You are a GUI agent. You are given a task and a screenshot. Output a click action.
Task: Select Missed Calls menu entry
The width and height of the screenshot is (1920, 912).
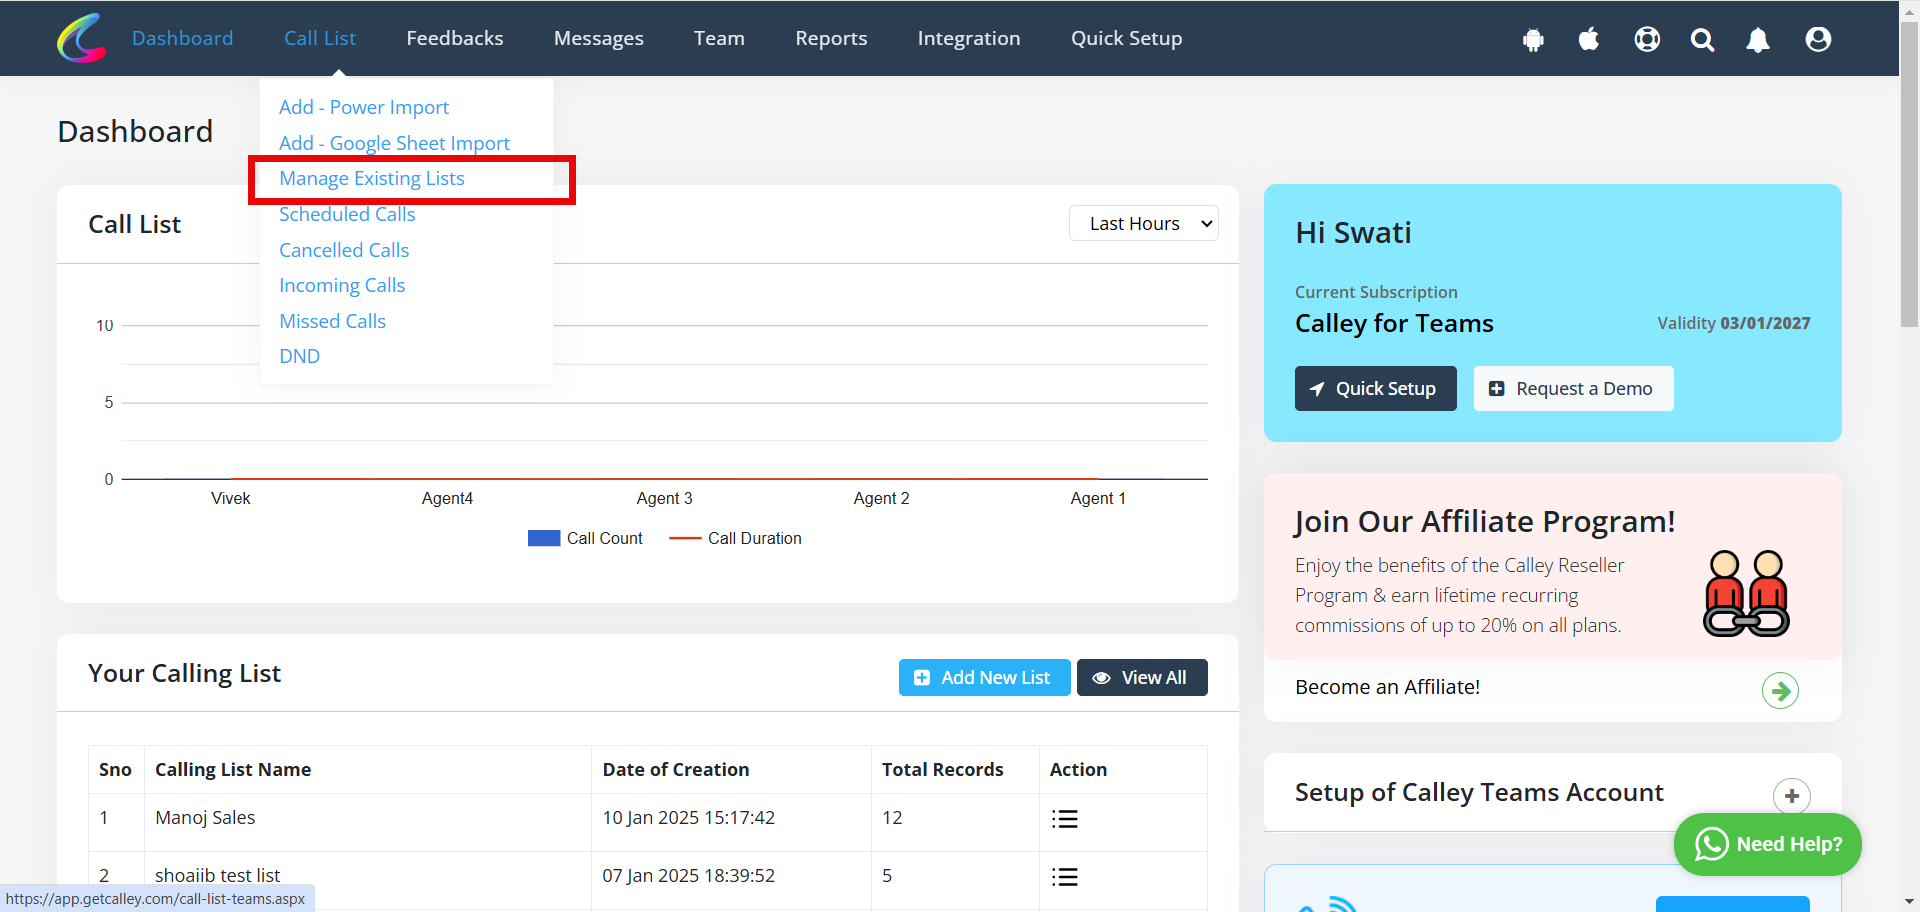(x=332, y=321)
